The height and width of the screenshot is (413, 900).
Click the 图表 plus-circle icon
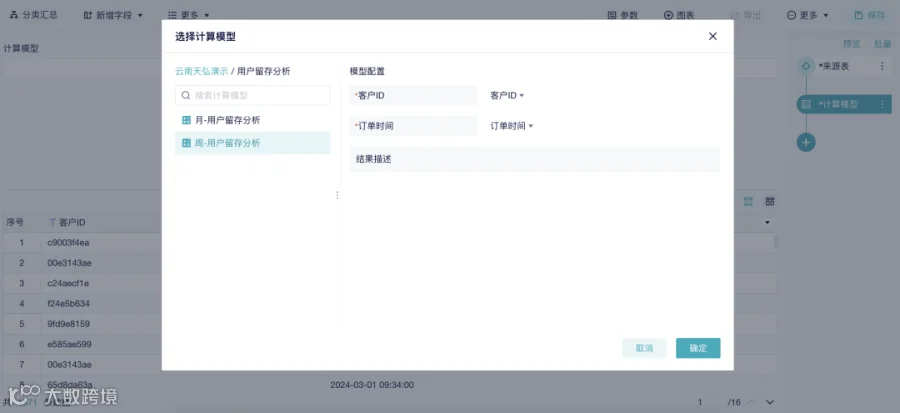point(668,15)
